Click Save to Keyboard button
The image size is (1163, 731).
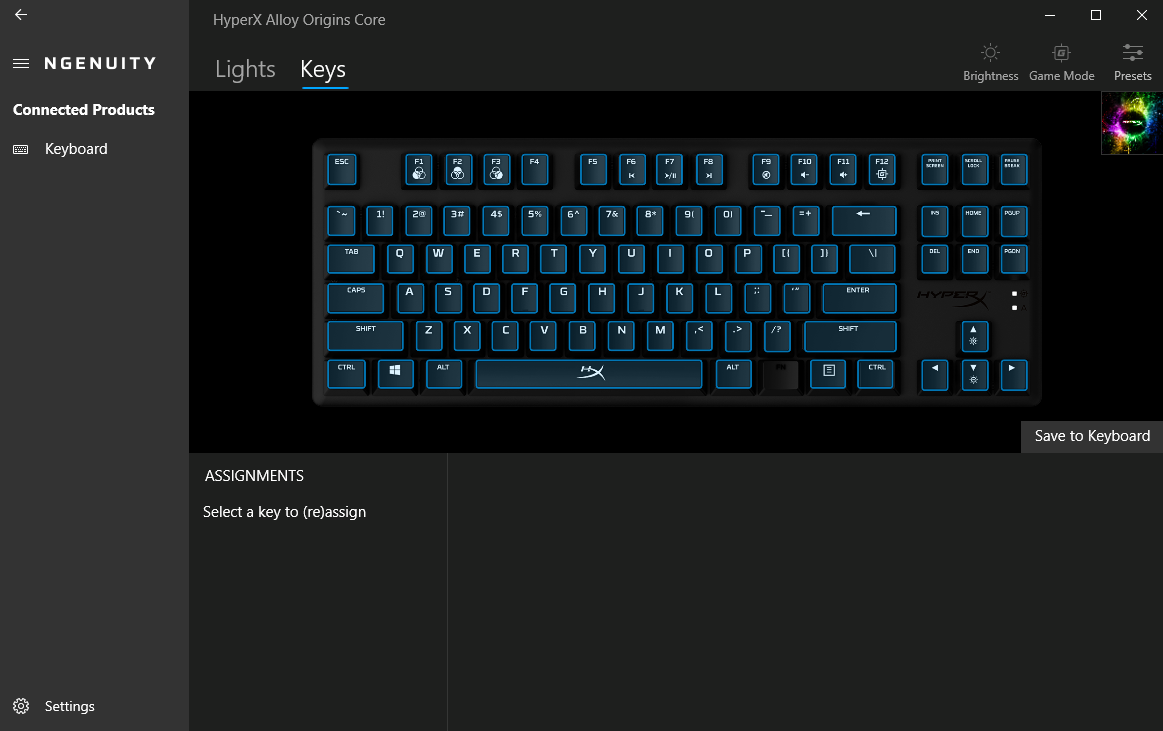[1092, 436]
